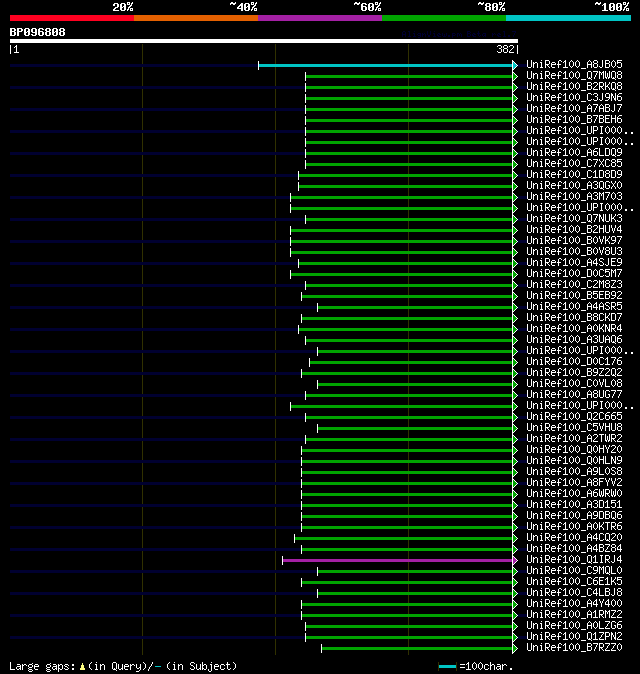Select label UniRef100_B0V8U3
The height and width of the screenshot is (674, 640).
coord(574,251)
